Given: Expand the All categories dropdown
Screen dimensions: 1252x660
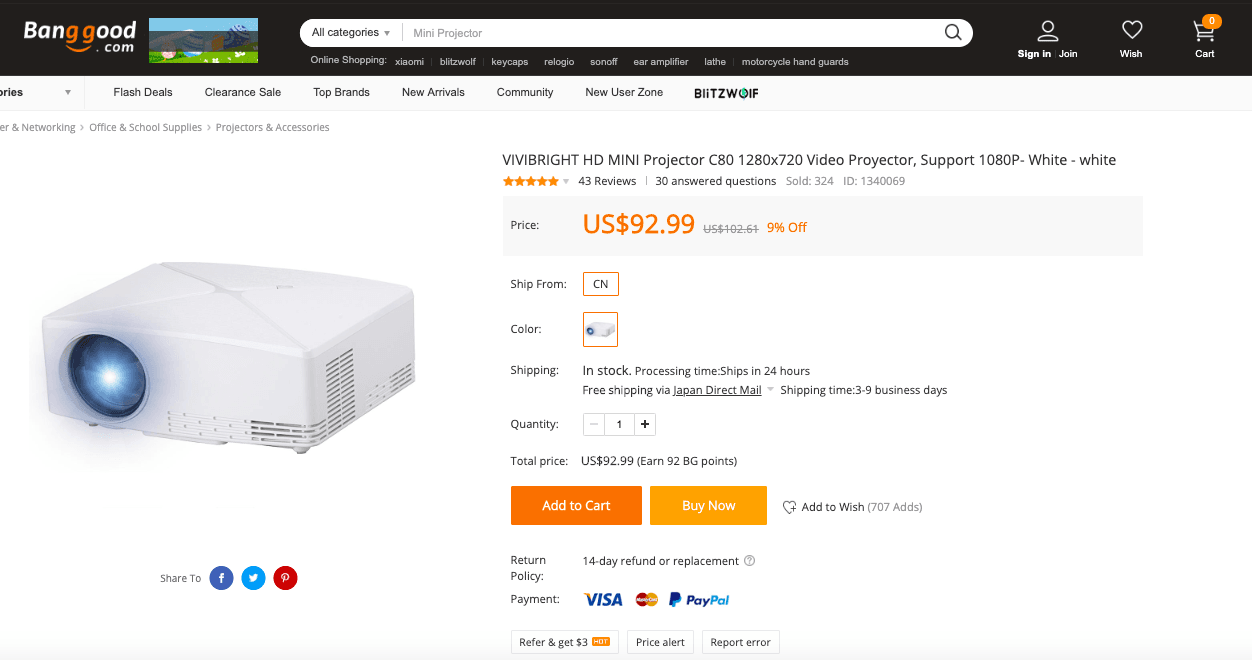Looking at the screenshot, I should 350,33.
